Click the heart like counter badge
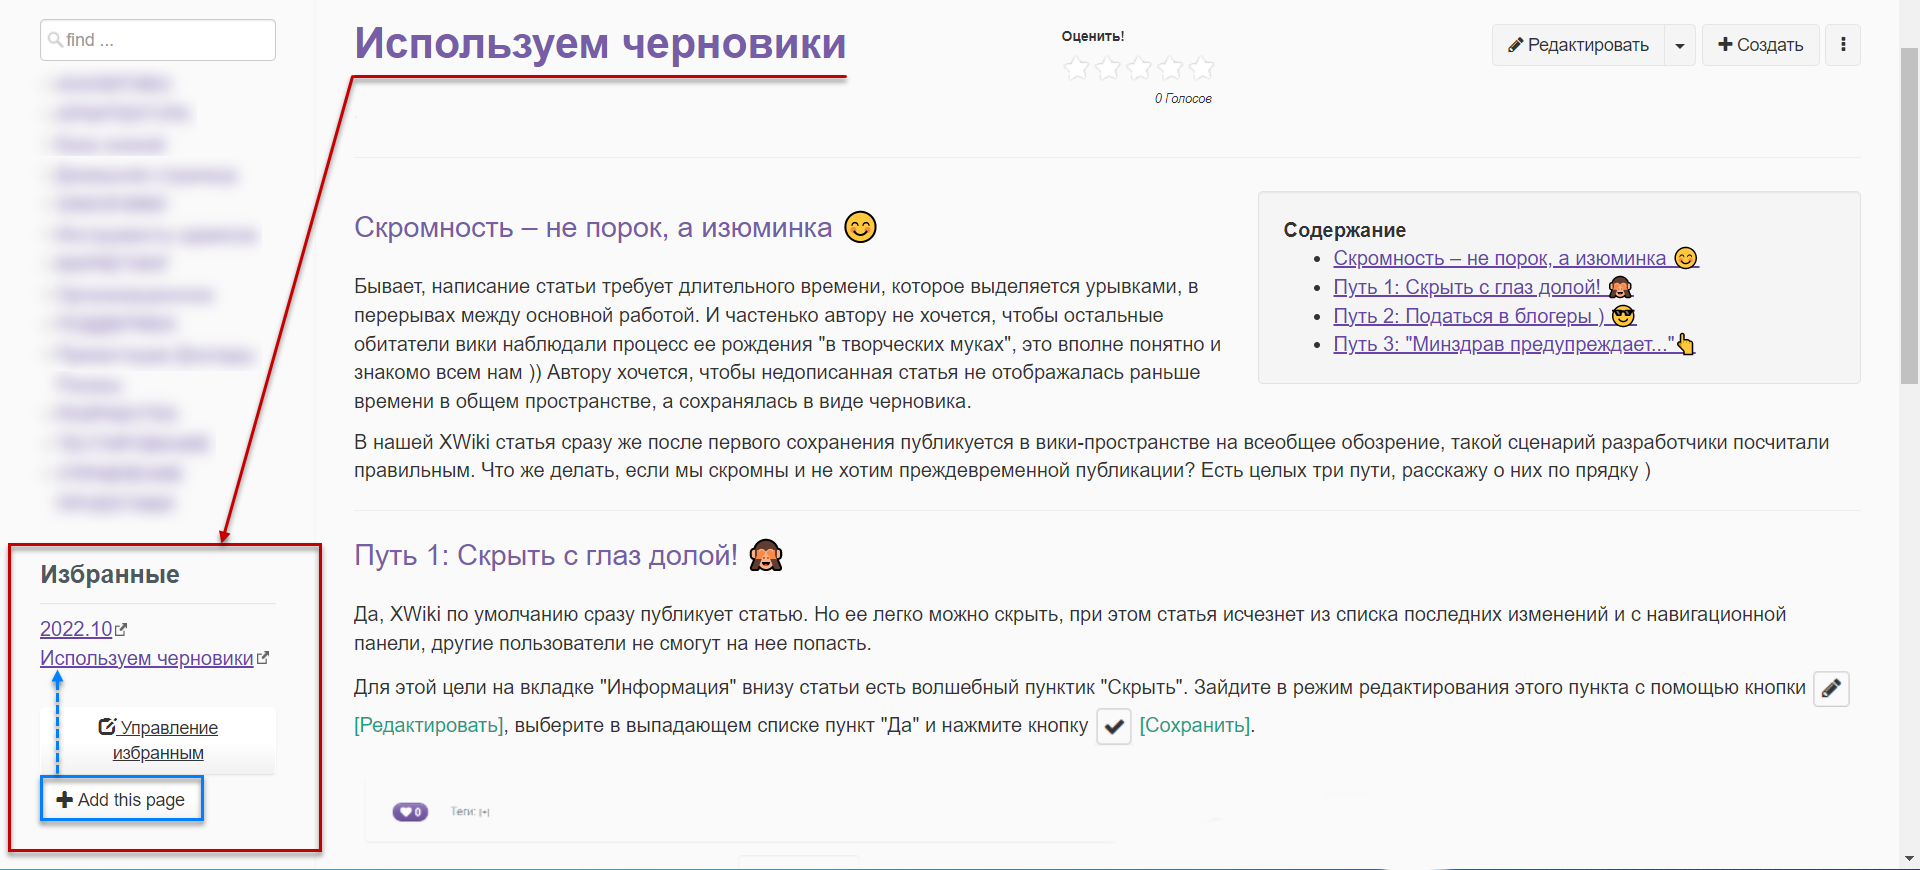The width and height of the screenshot is (1920, 870). (410, 812)
